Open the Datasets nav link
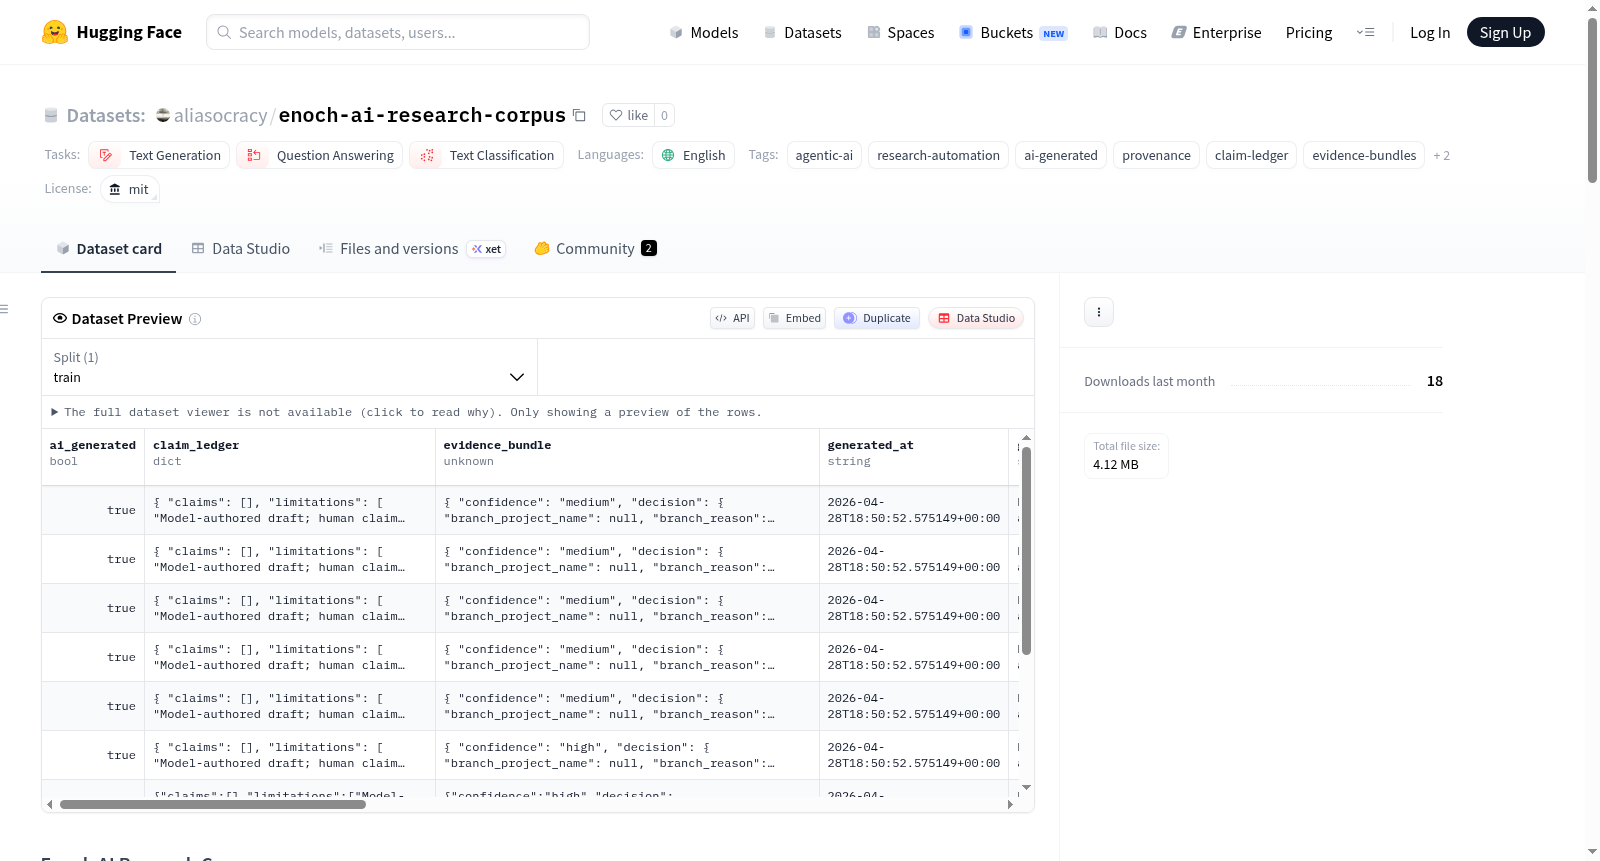1600x861 pixels. (x=802, y=32)
